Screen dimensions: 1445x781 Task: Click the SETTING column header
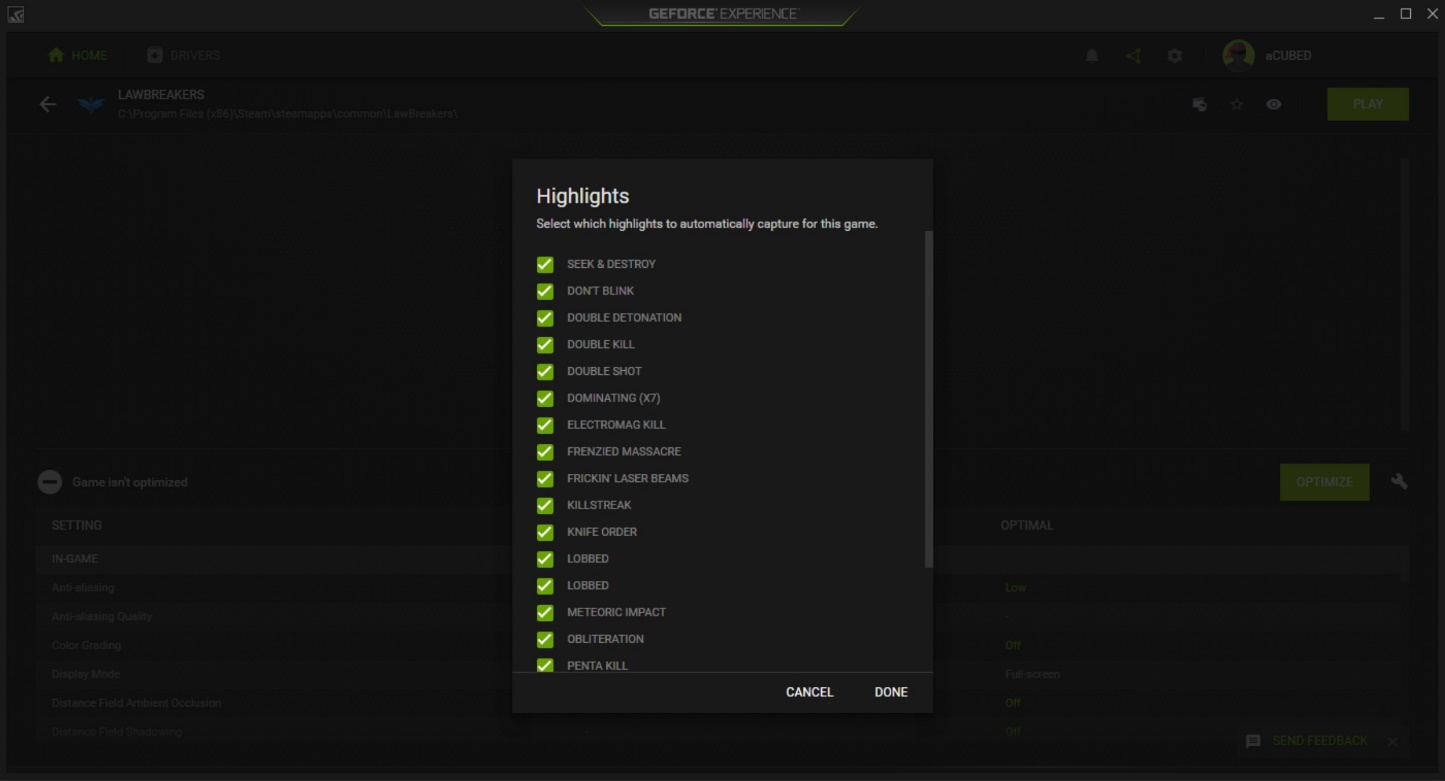pyautogui.click(x=77, y=525)
